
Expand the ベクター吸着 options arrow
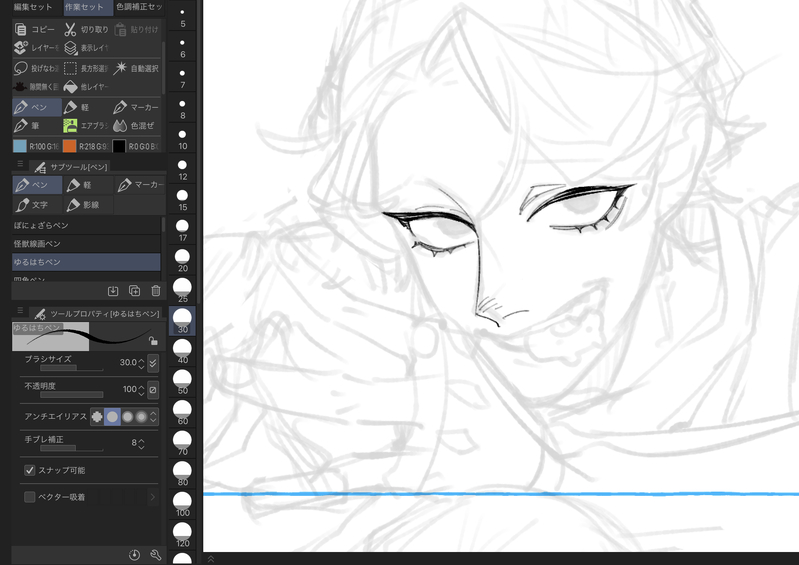[152, 497]
